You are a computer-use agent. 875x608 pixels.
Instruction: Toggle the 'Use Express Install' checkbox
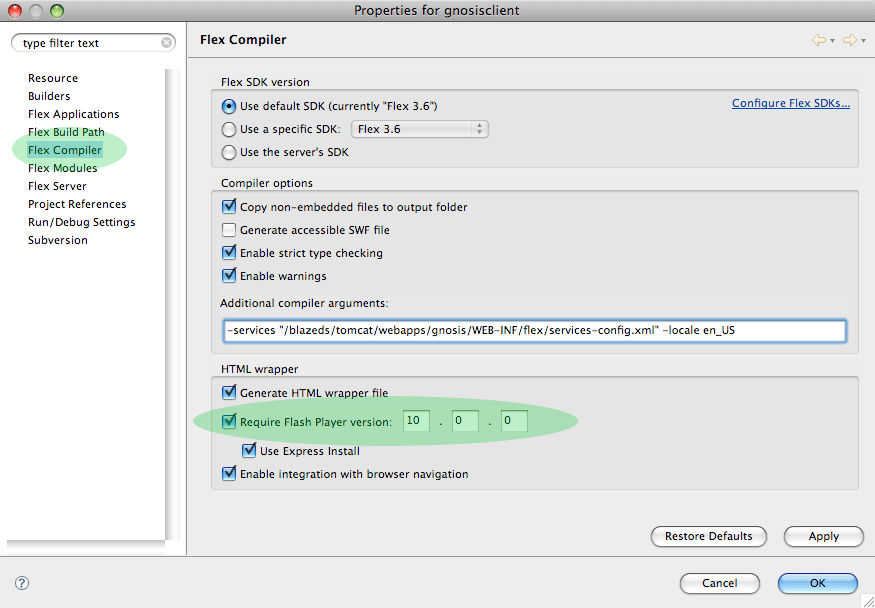[250, 451]
